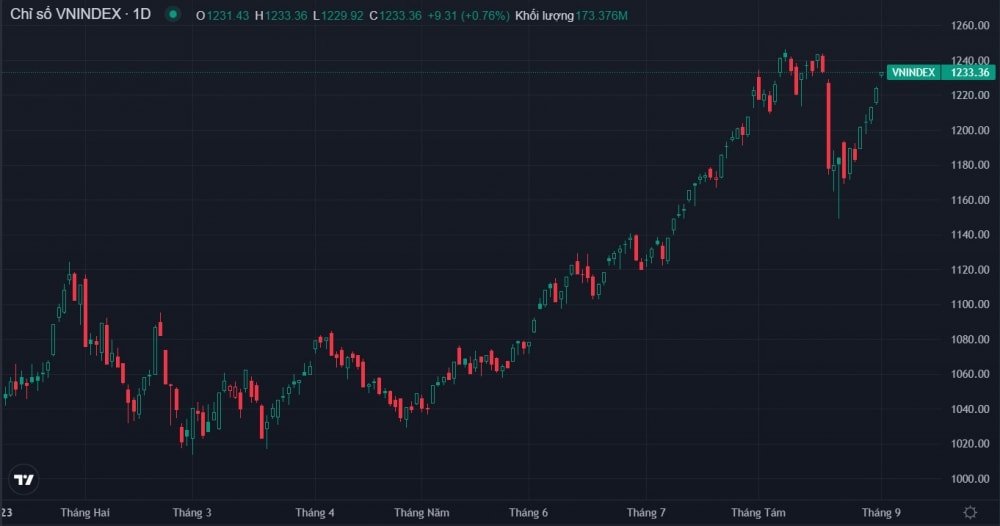Click the 1020.00 price axis label
1000x526 pixels.
[x=970, y=443]
